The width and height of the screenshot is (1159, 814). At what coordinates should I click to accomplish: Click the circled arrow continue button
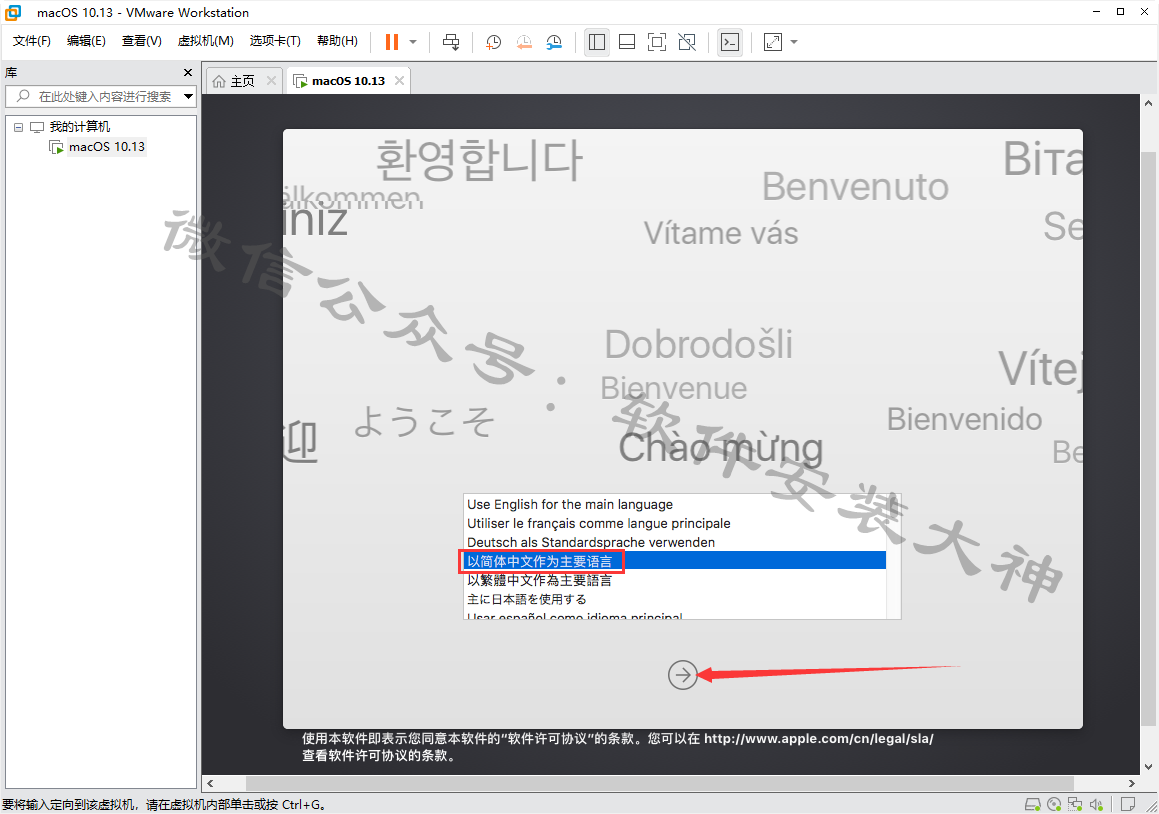click(x=682, y=674)
